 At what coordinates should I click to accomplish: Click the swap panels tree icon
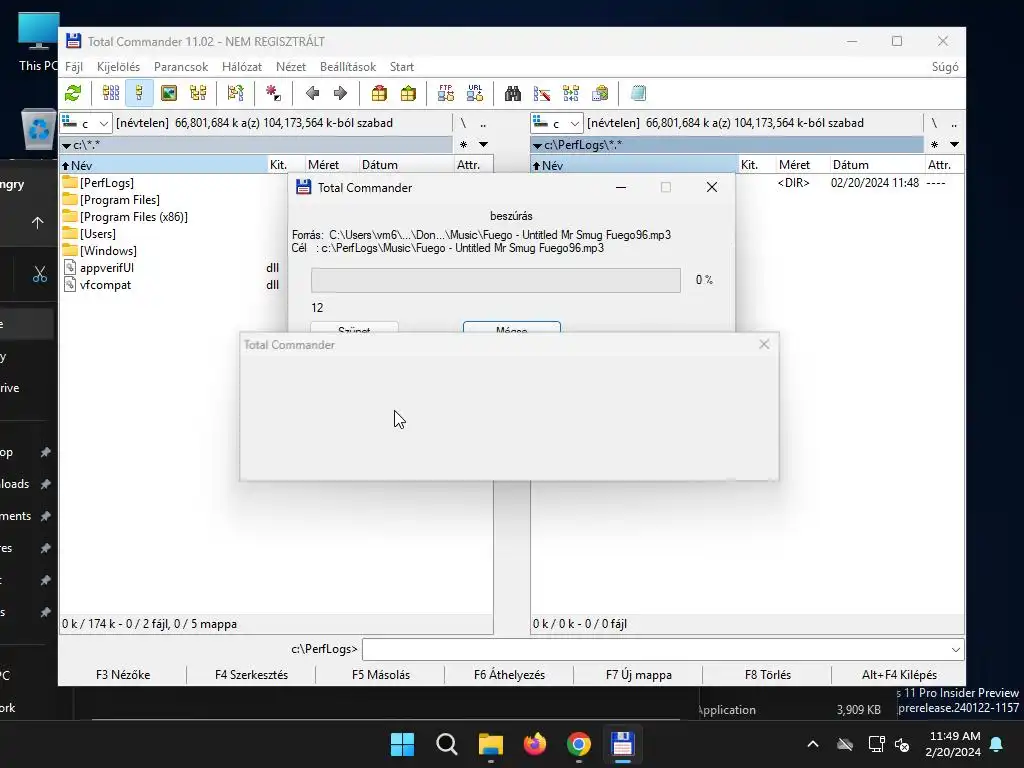235,93
